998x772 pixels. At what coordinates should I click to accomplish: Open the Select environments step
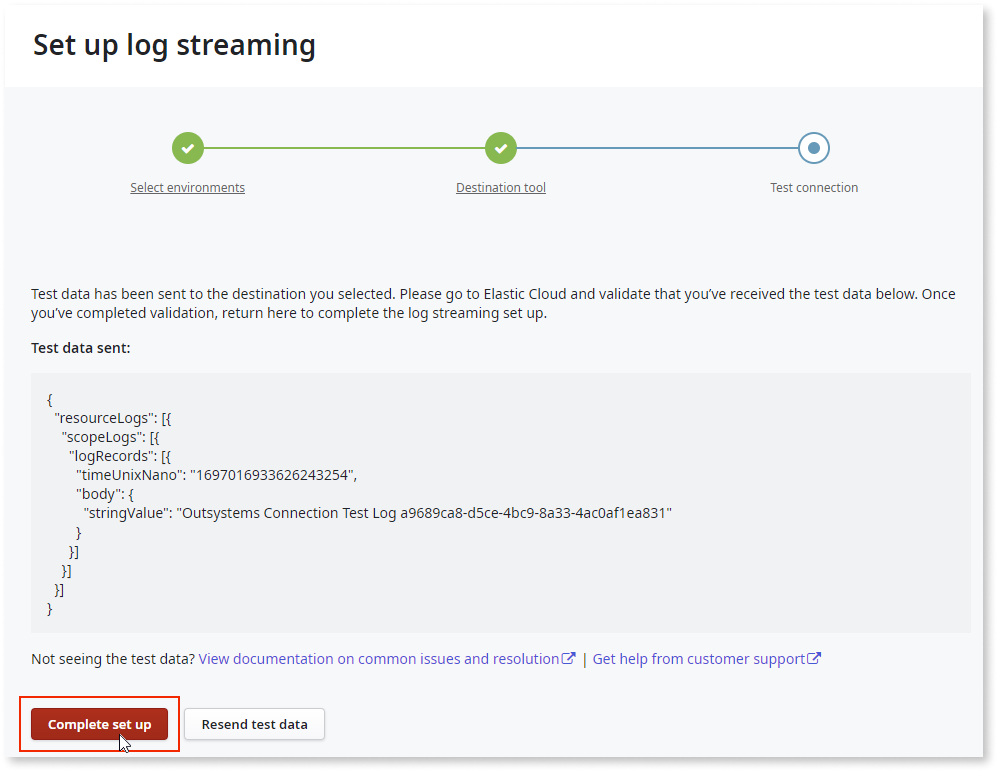pos(188,187)
